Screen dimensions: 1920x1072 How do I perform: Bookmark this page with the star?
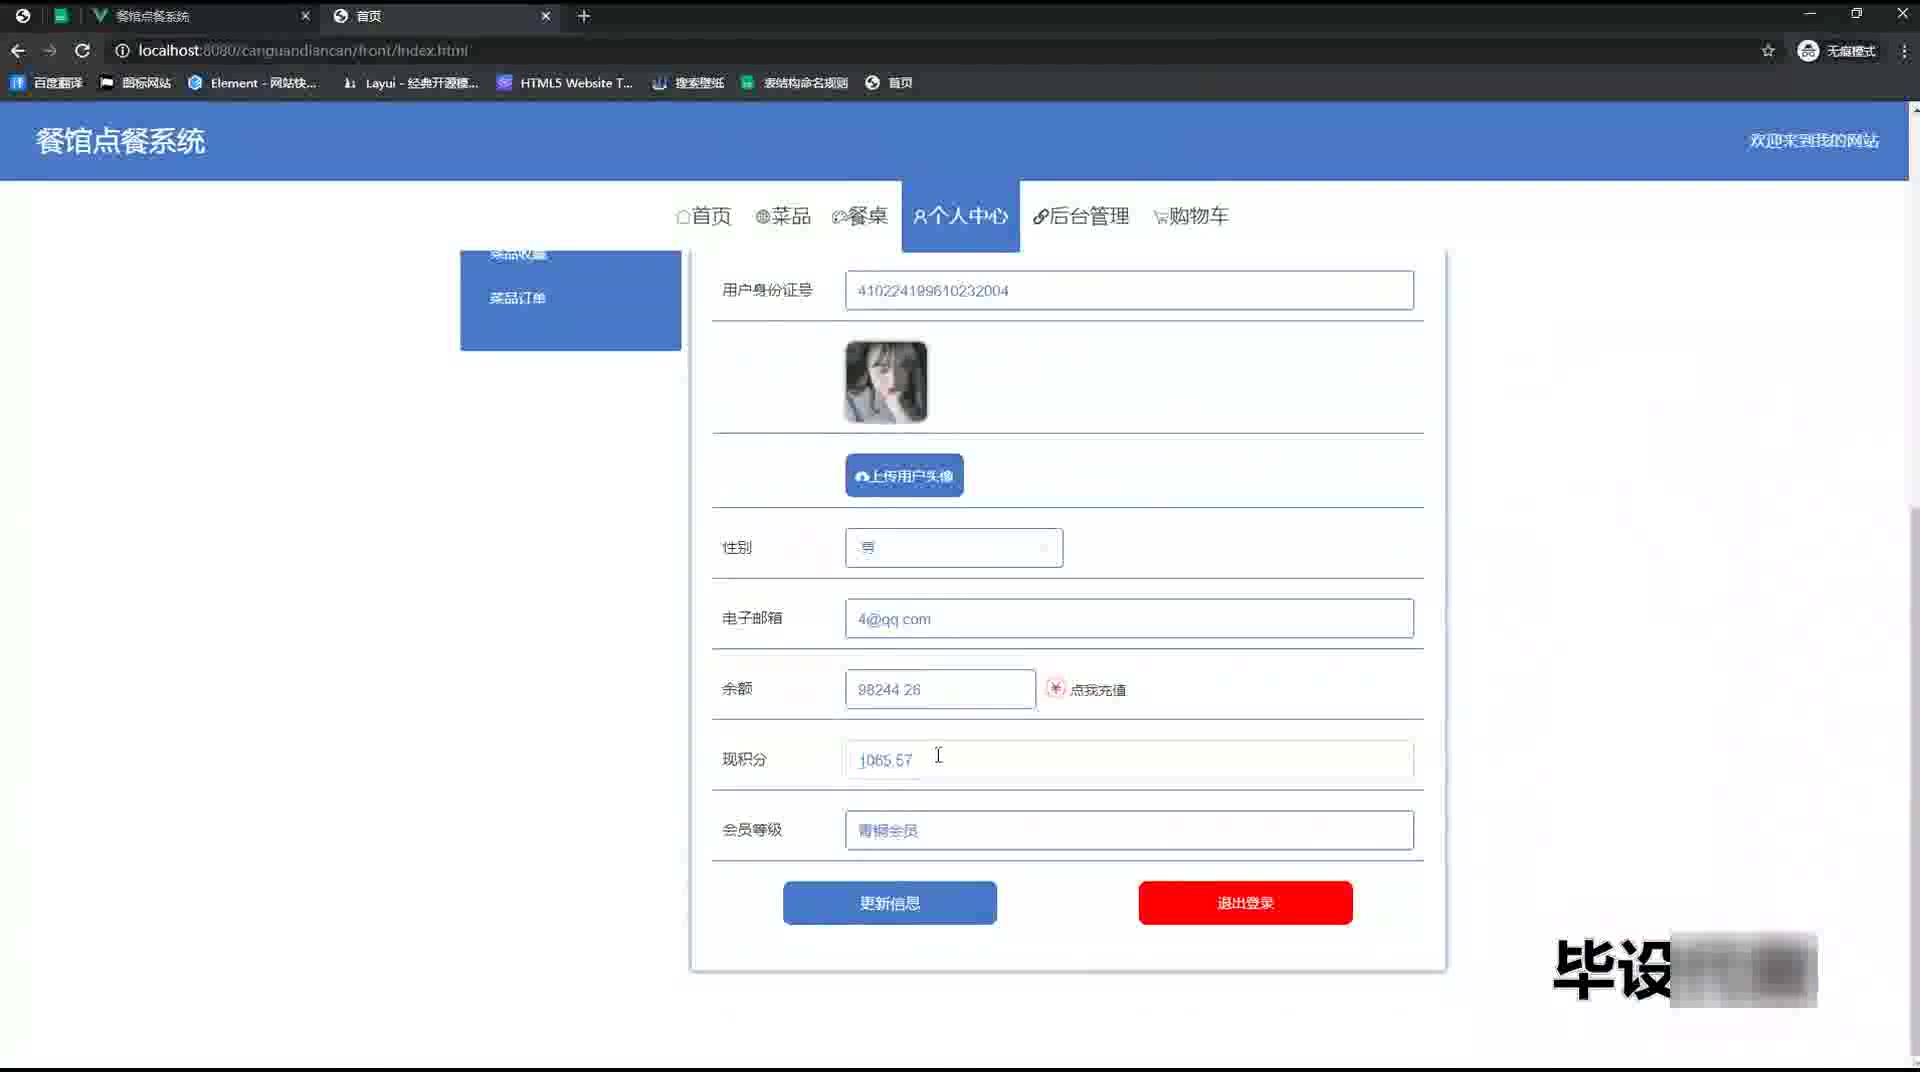coord(1768,50)
